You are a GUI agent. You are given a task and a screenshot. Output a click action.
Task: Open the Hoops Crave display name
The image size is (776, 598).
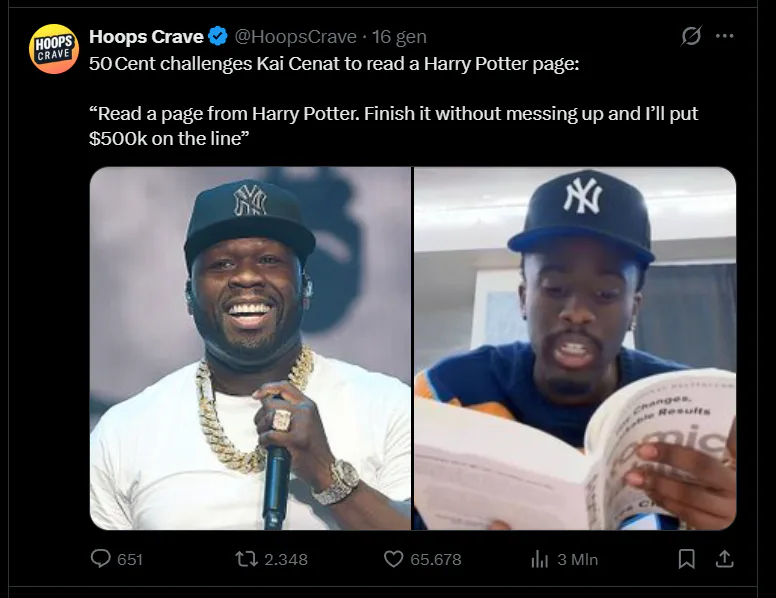(x=146, y=37)
